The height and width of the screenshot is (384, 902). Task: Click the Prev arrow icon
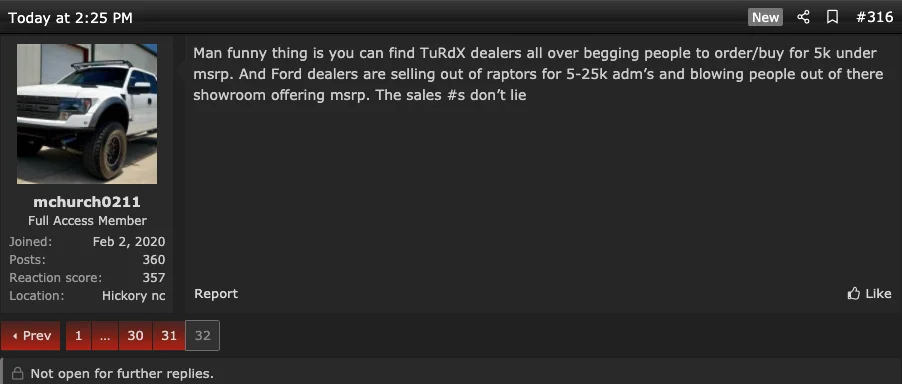[x=14, y=336]
